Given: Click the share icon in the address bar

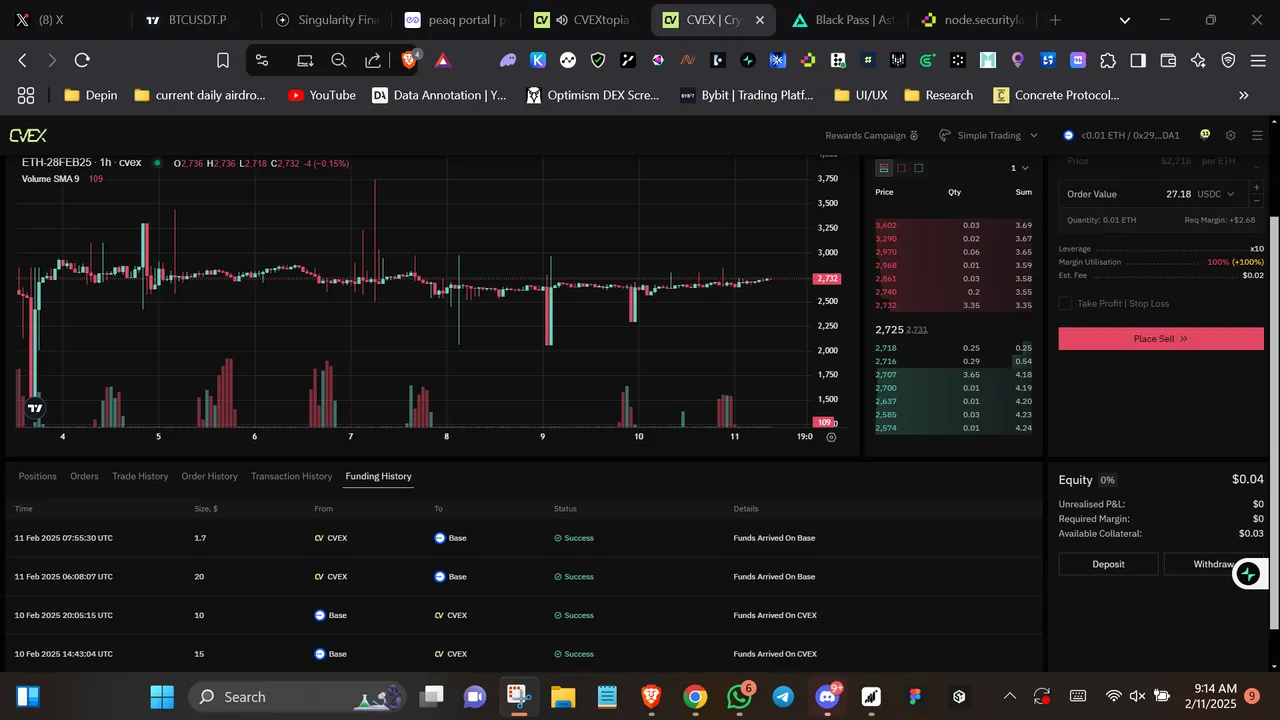Looking at the screenshot, I should tap(372, 61).
